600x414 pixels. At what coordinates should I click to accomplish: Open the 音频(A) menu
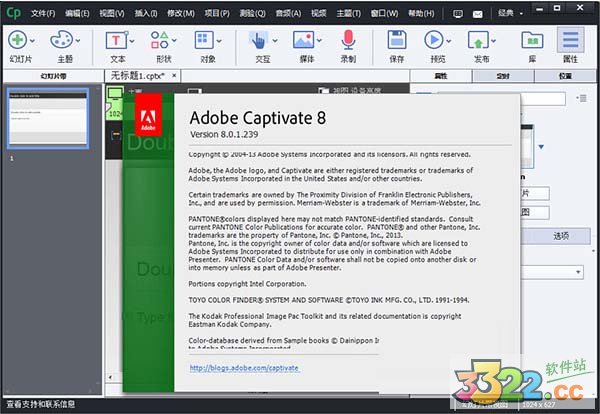point(289,13)
